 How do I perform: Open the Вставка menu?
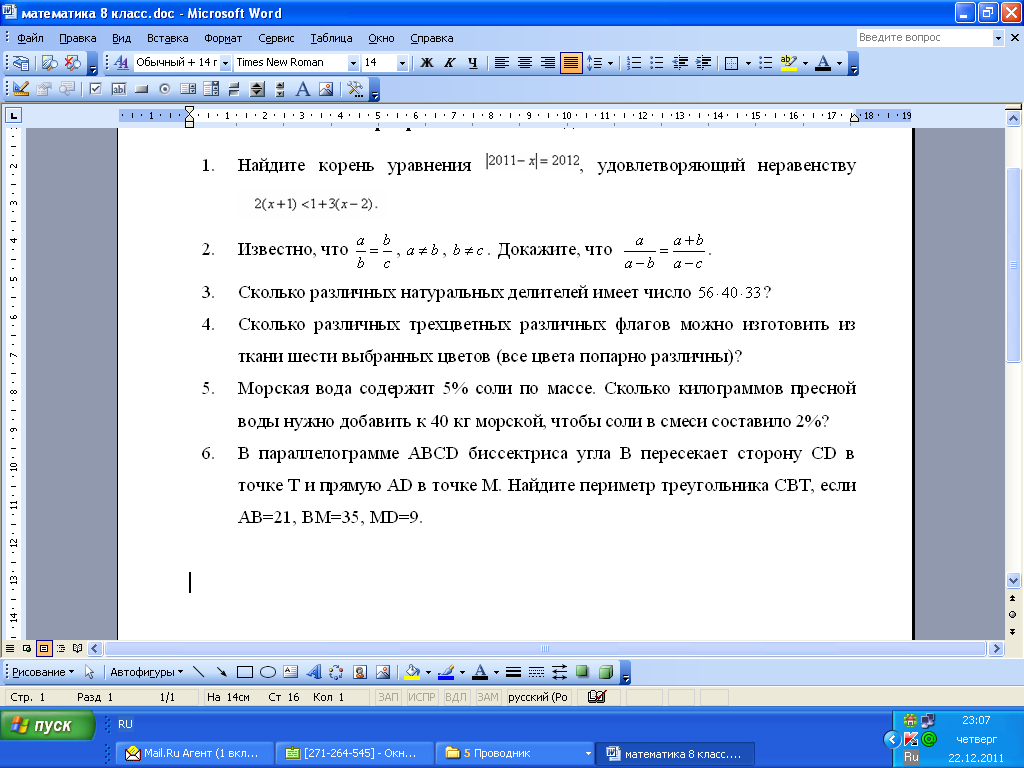point(167,38)
